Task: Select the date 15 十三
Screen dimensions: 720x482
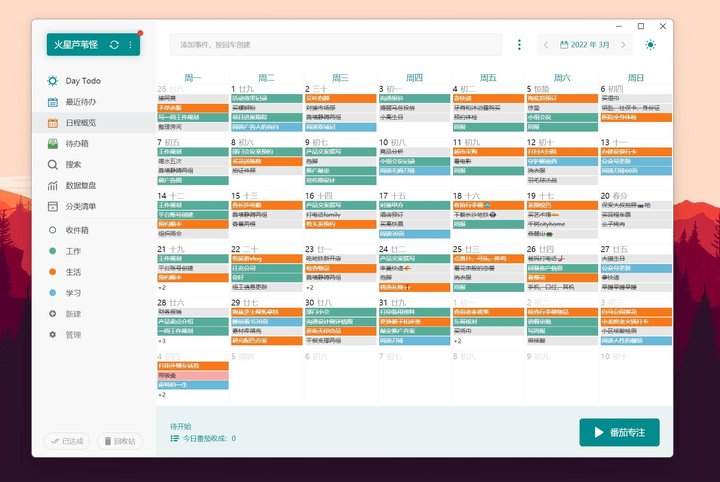Action: (245, 196)
